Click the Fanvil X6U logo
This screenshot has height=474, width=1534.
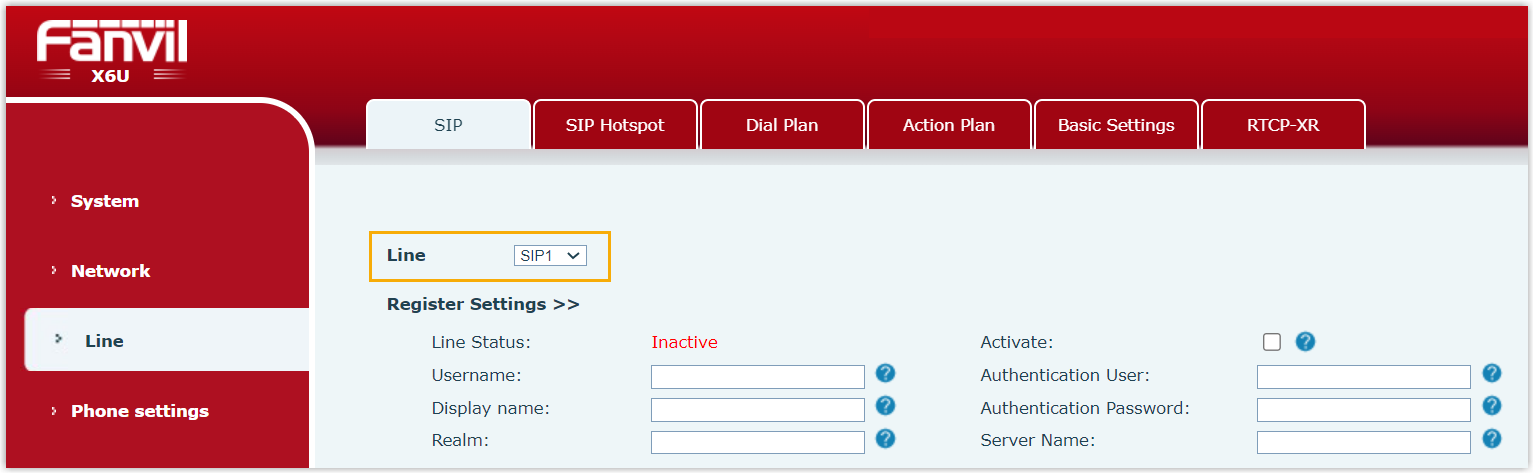coord(112,52)
